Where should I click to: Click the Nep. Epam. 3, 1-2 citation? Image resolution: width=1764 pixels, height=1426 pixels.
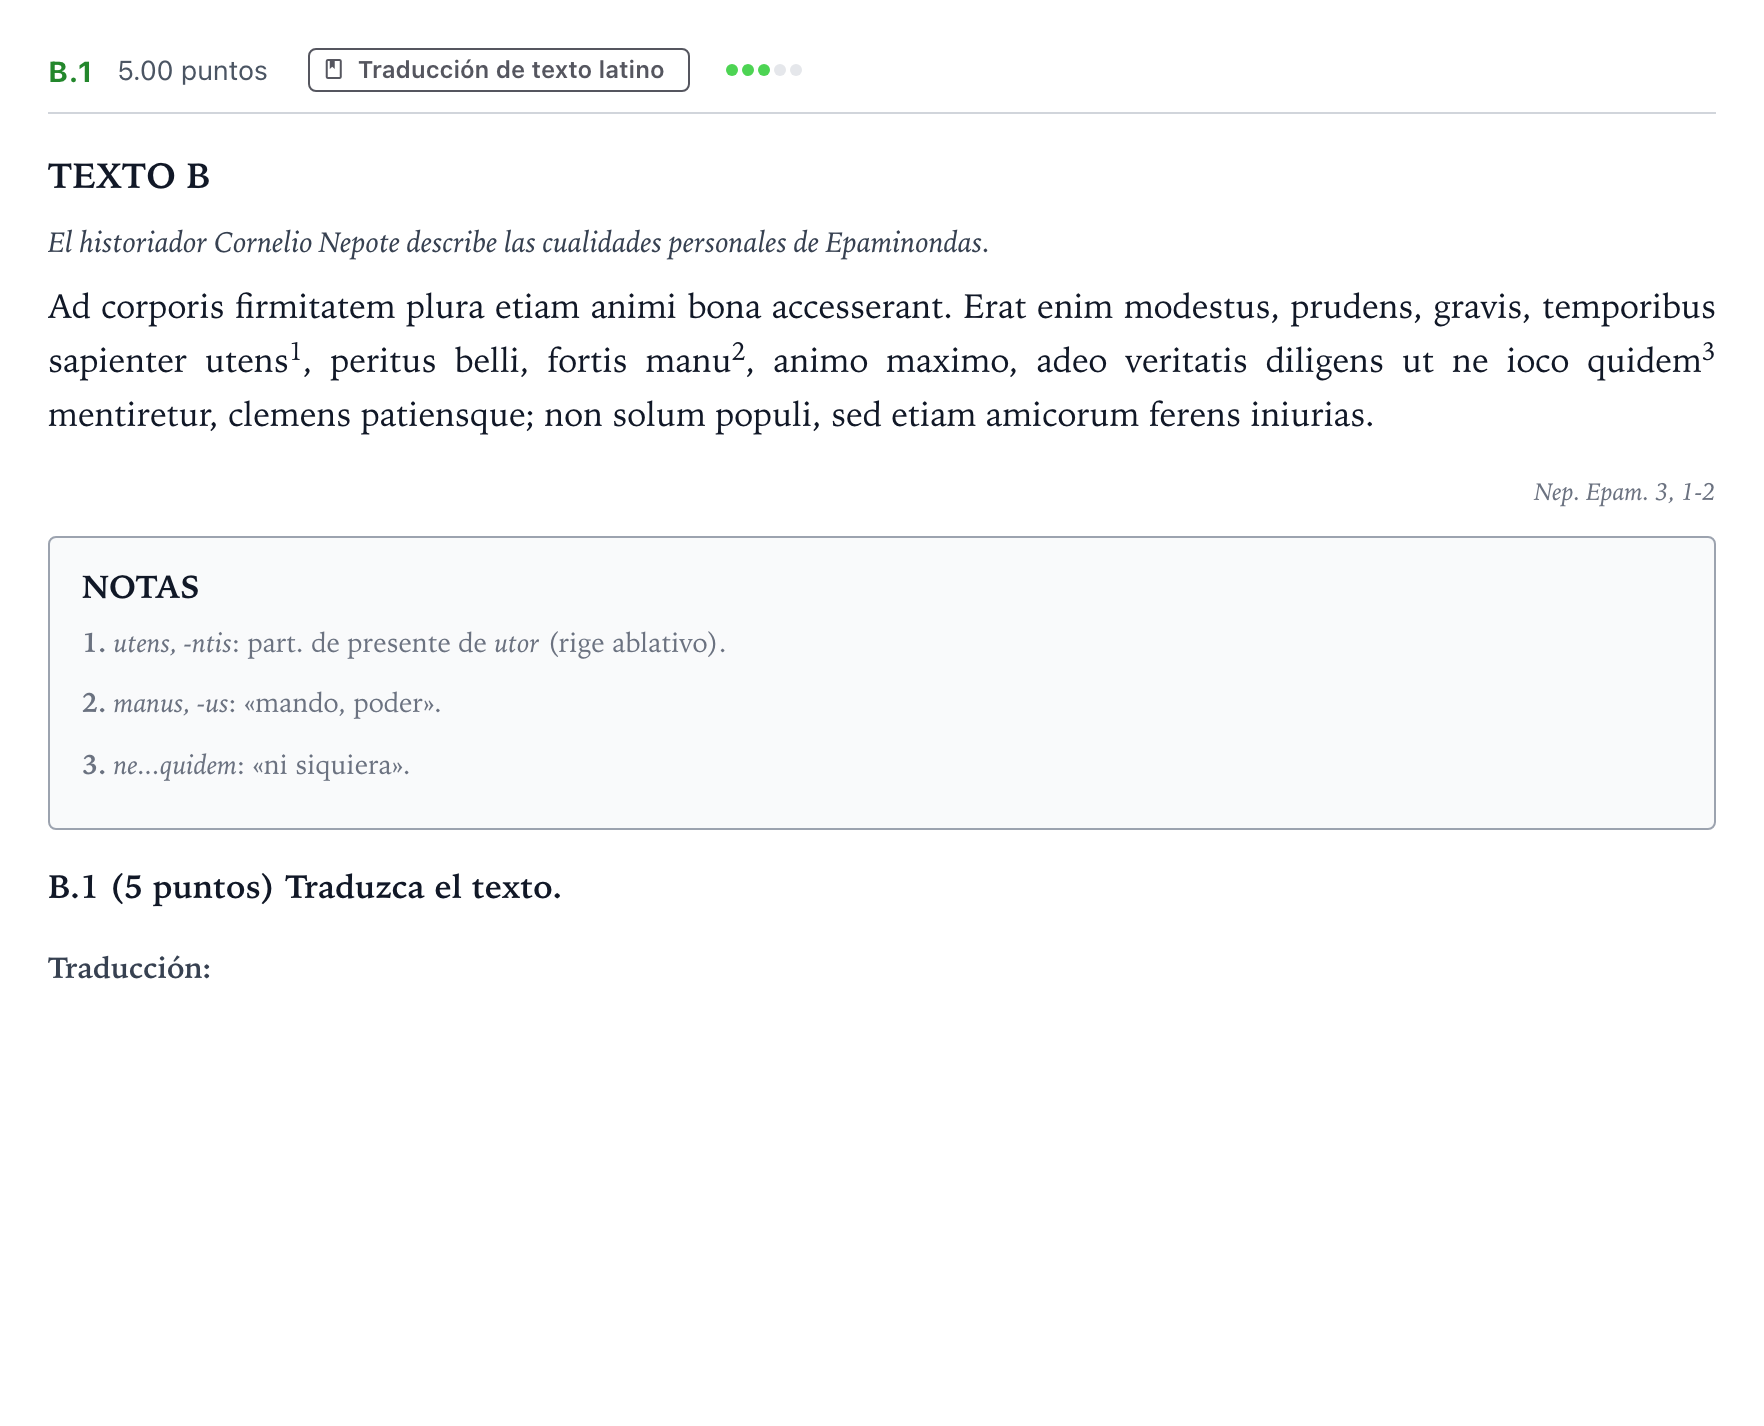(x=1624, y=492)
